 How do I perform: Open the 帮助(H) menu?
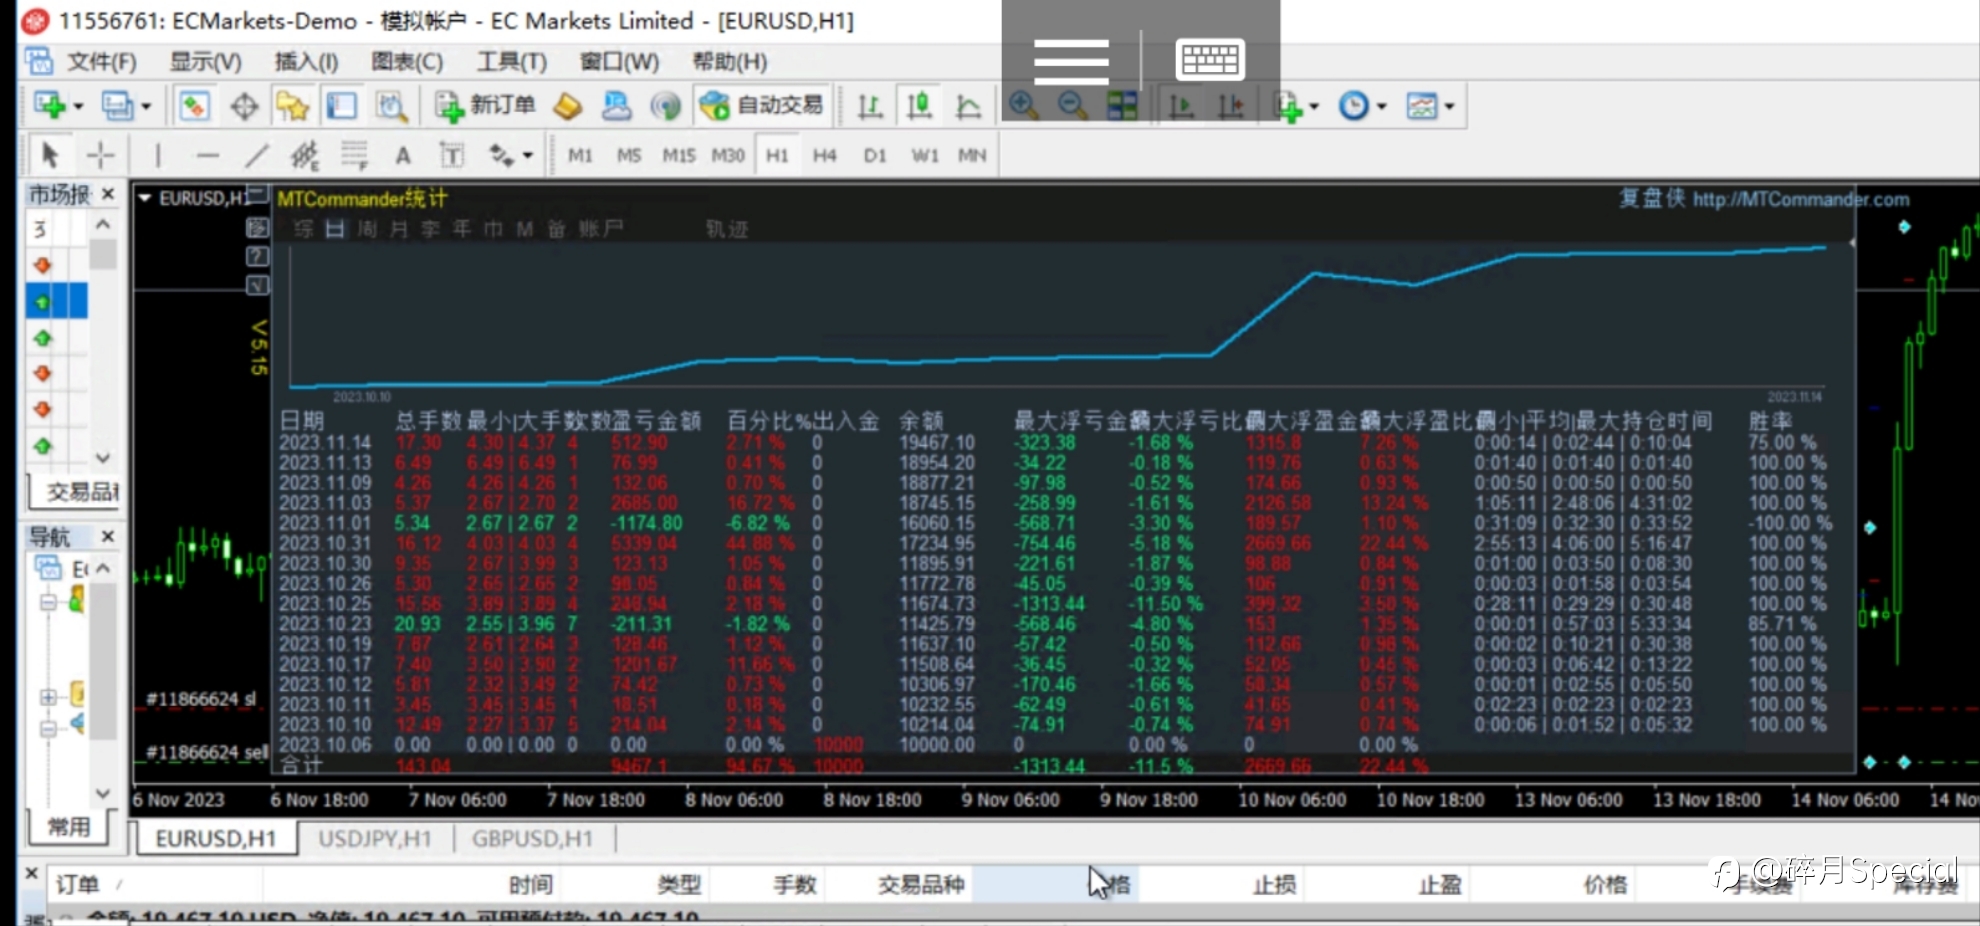tap(730, 62)
